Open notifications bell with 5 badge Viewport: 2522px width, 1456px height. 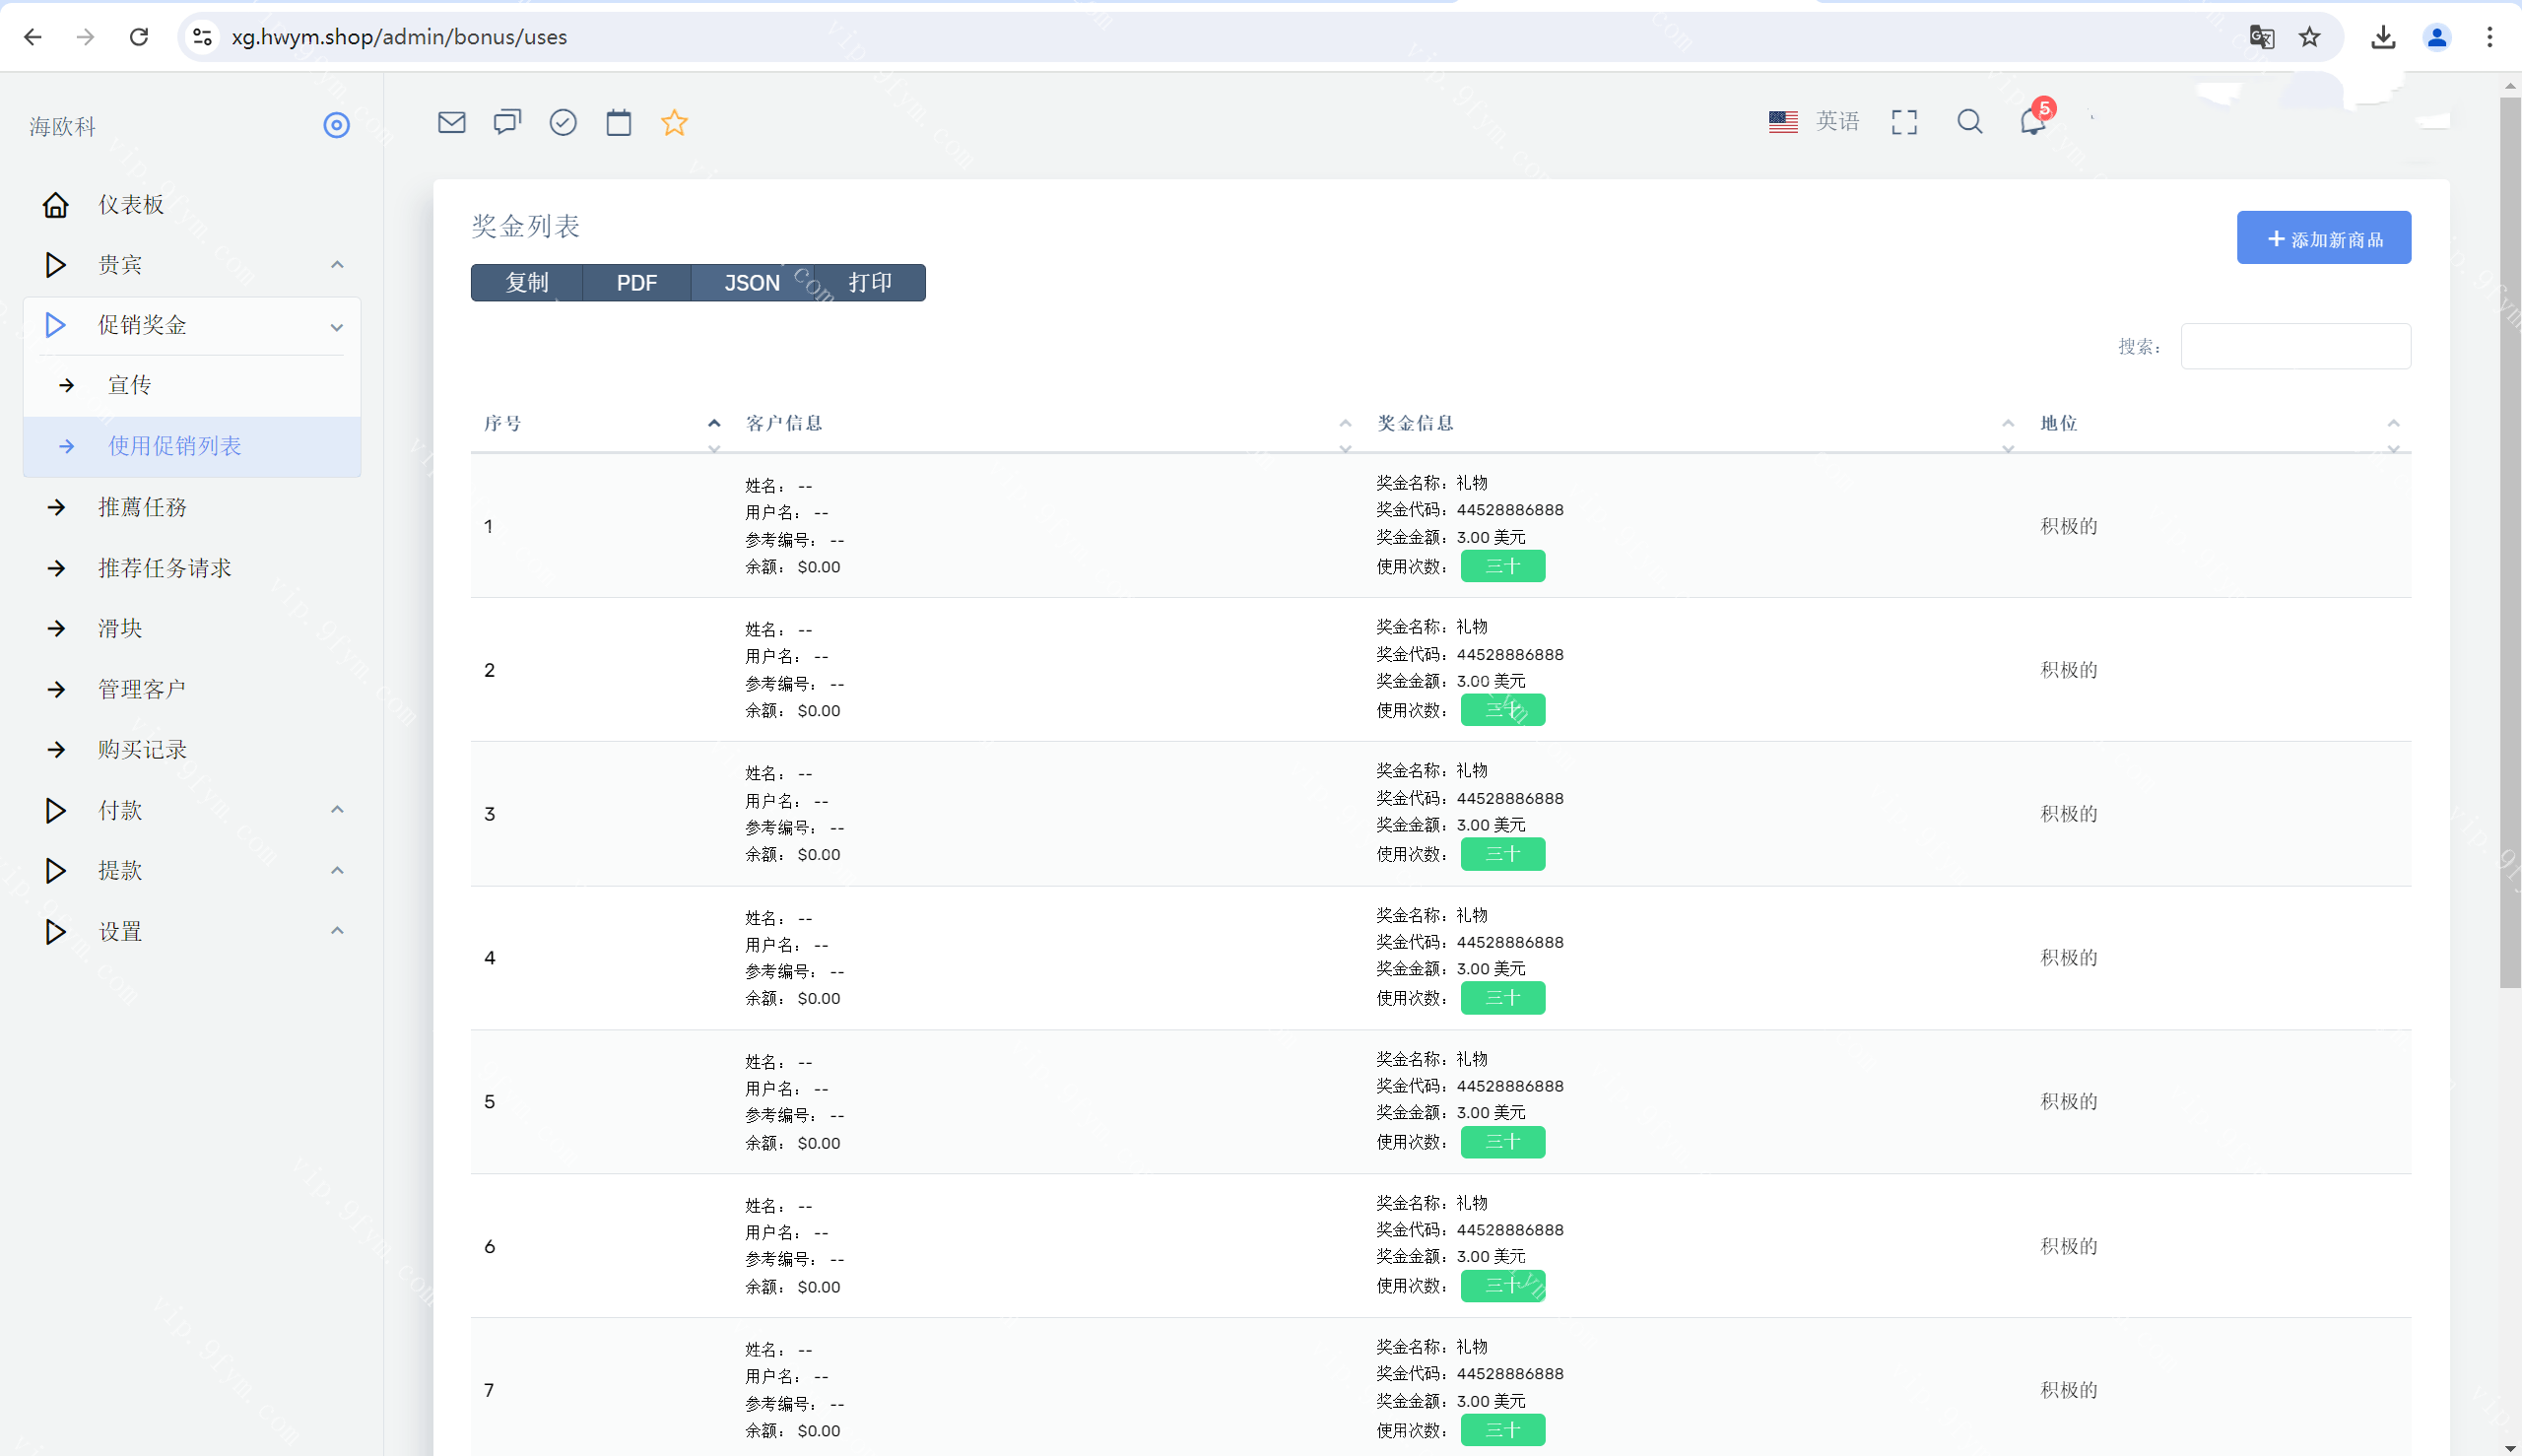pos(2033,121)
